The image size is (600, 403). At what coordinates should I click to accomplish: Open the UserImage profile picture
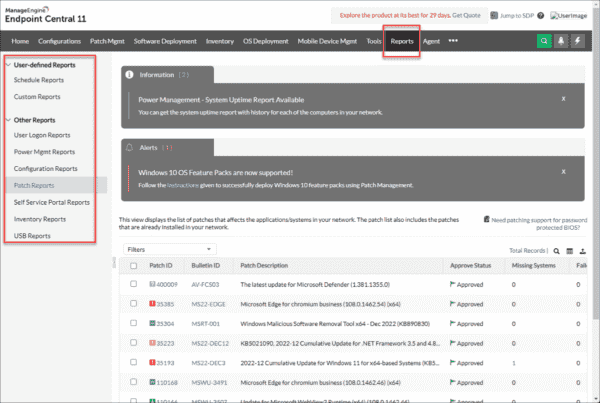pyautogui.click(x=568, y=16)
